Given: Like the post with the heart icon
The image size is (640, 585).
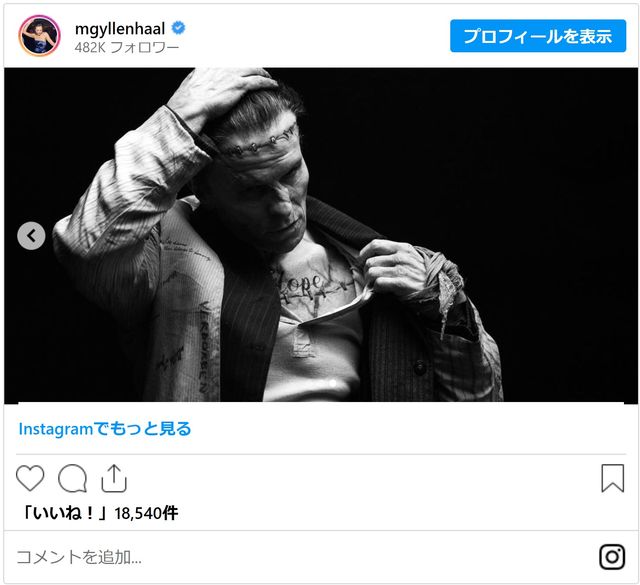Looking at the screenshot, I should tap(30, 478).
